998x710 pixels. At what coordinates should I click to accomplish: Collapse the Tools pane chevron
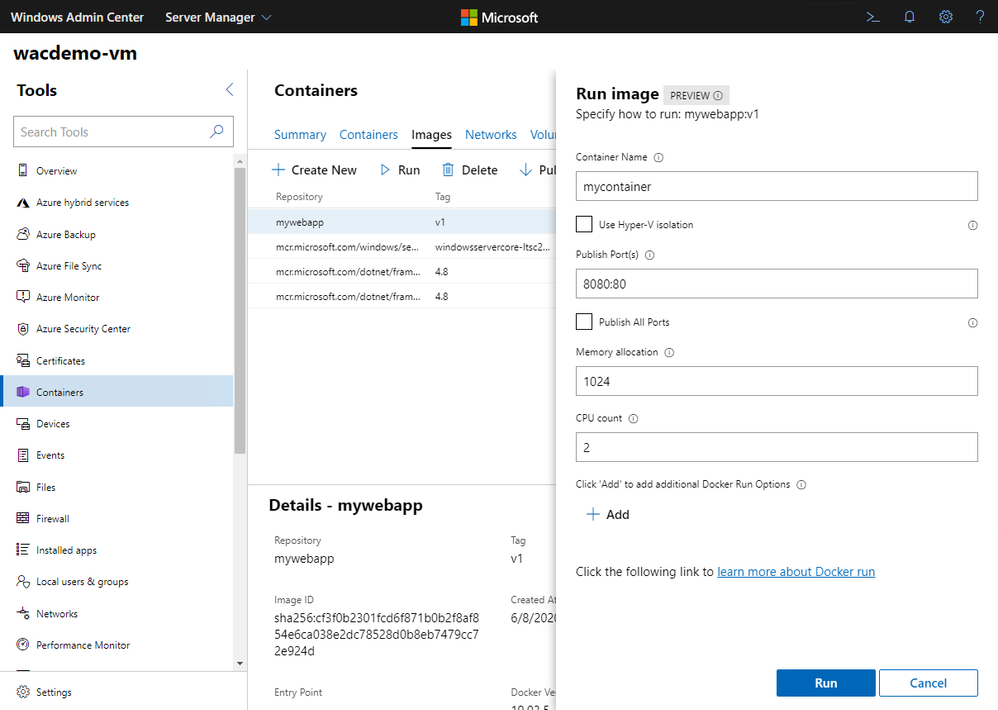pos(230,90)
